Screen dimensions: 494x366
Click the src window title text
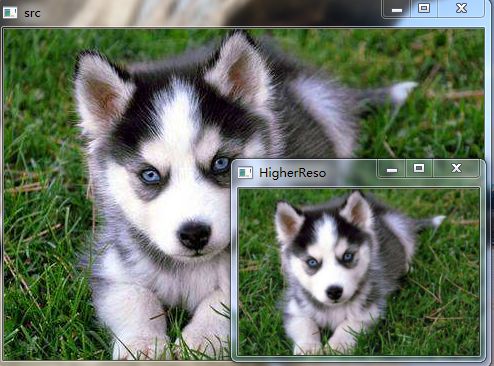pos(32,13)
